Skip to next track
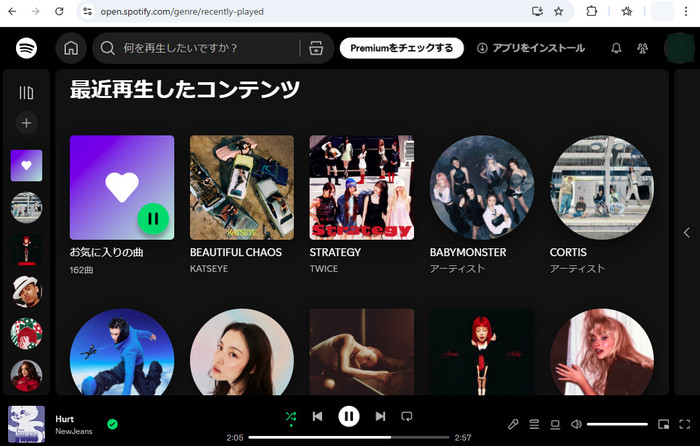 (x=380, y=417)
